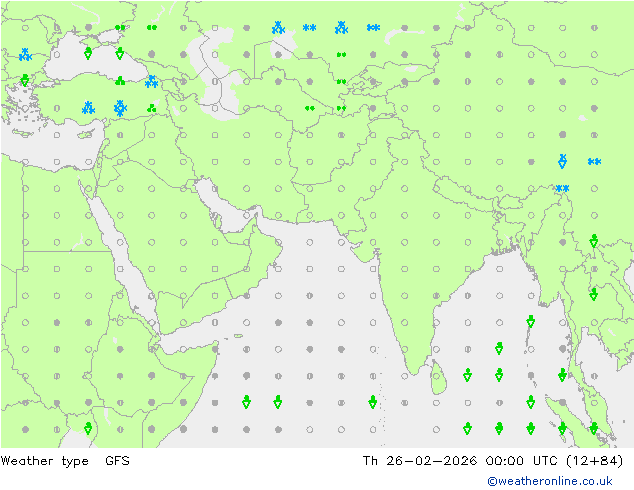Click the blue snow symbol over Romania

click(x=25, y=55)
